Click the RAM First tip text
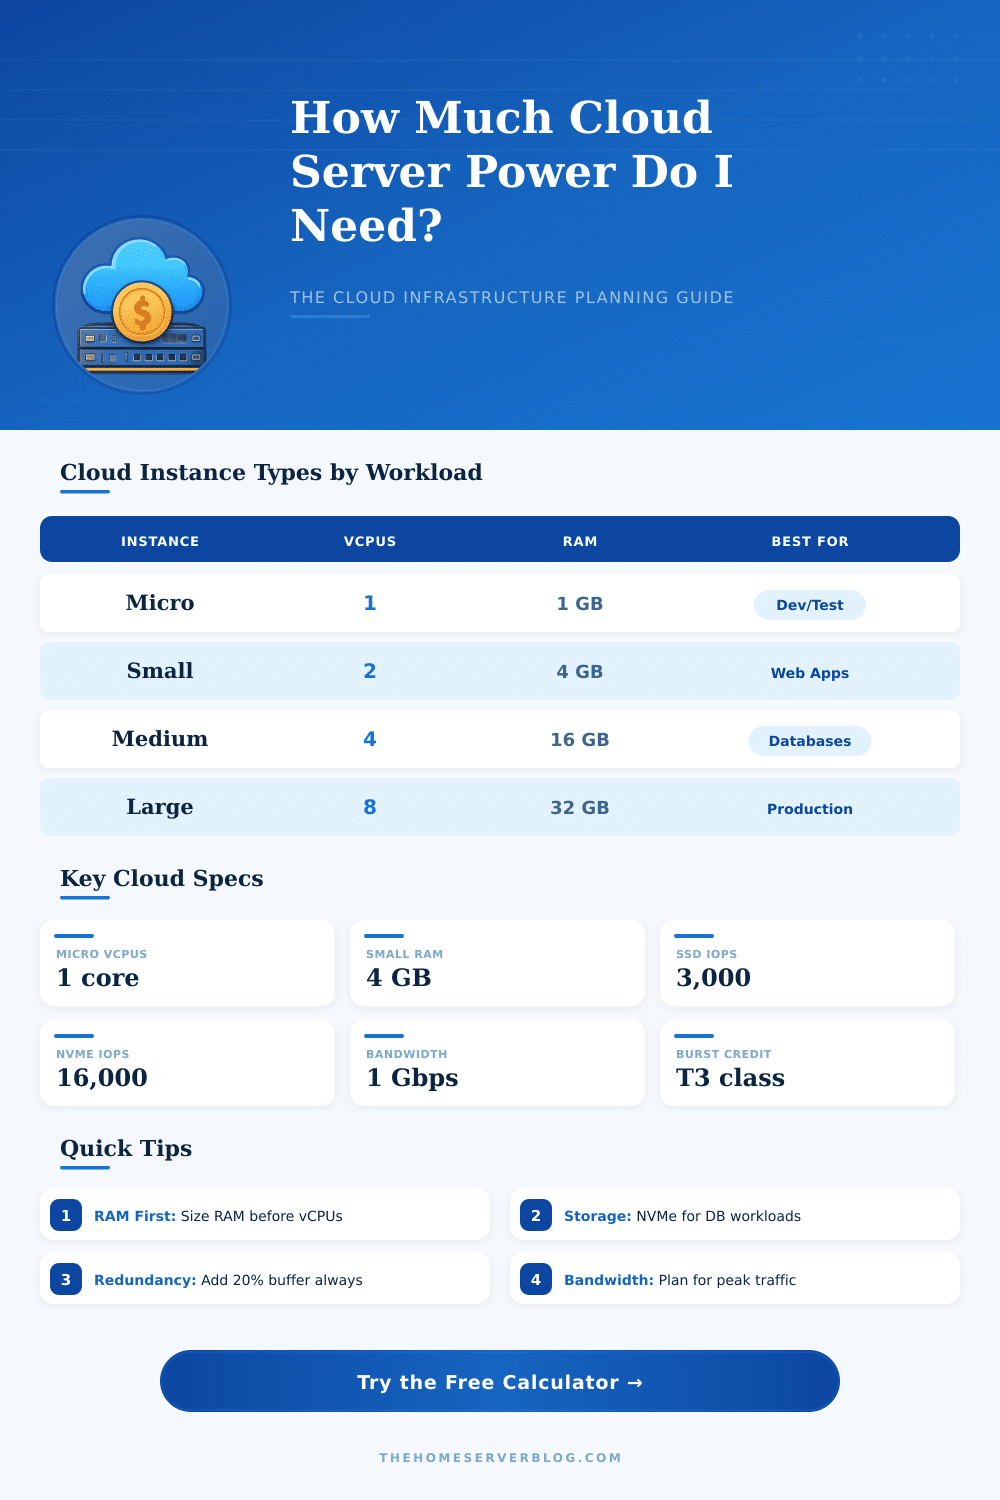 click(x=218, y=1216)
